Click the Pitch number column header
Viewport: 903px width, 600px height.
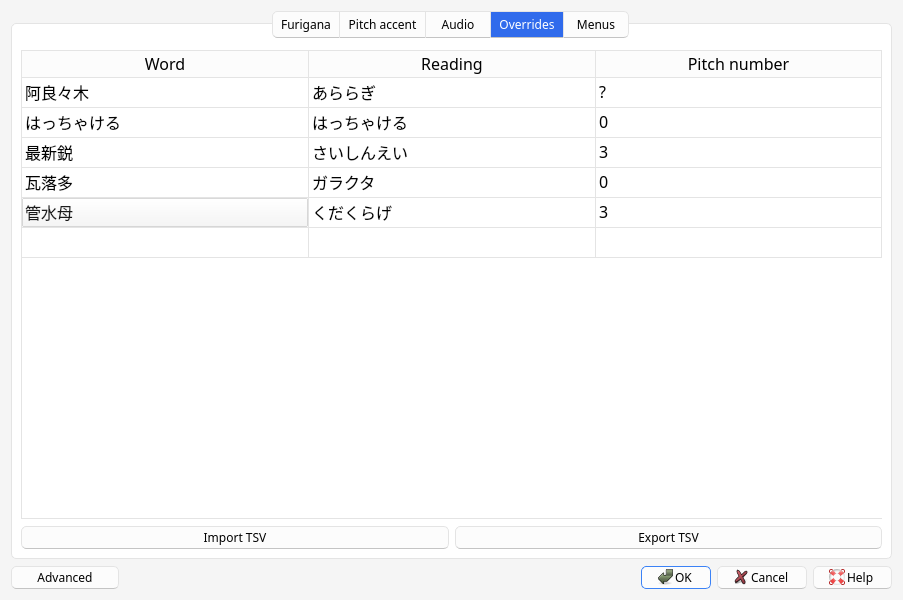coord(737,64)
